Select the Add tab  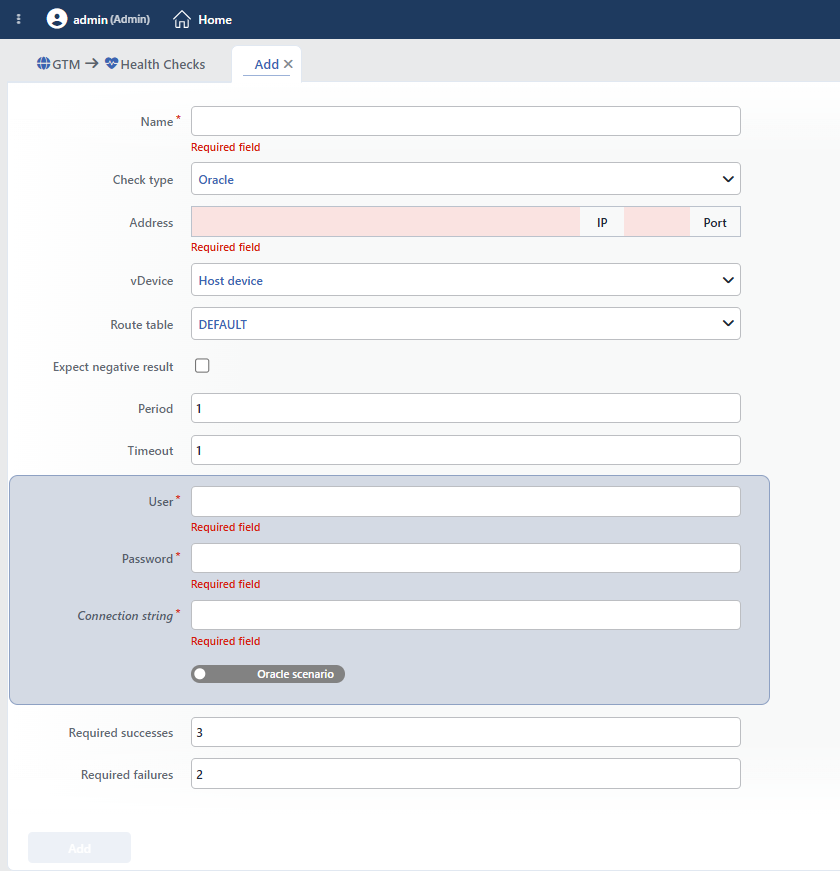point(266,64)
